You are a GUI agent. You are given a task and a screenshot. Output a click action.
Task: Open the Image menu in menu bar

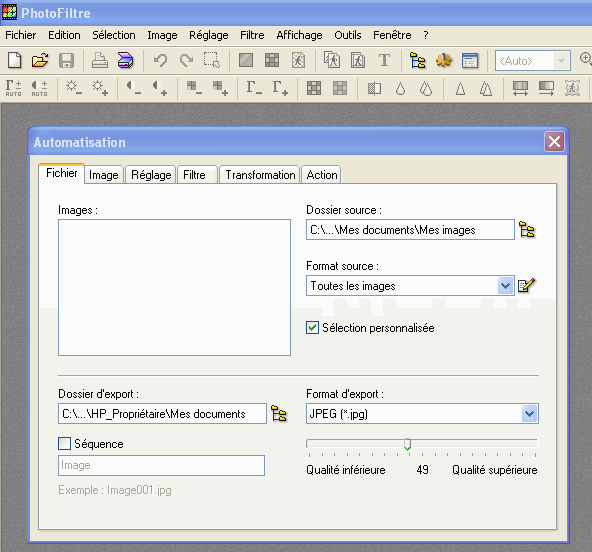coord(162,35)
